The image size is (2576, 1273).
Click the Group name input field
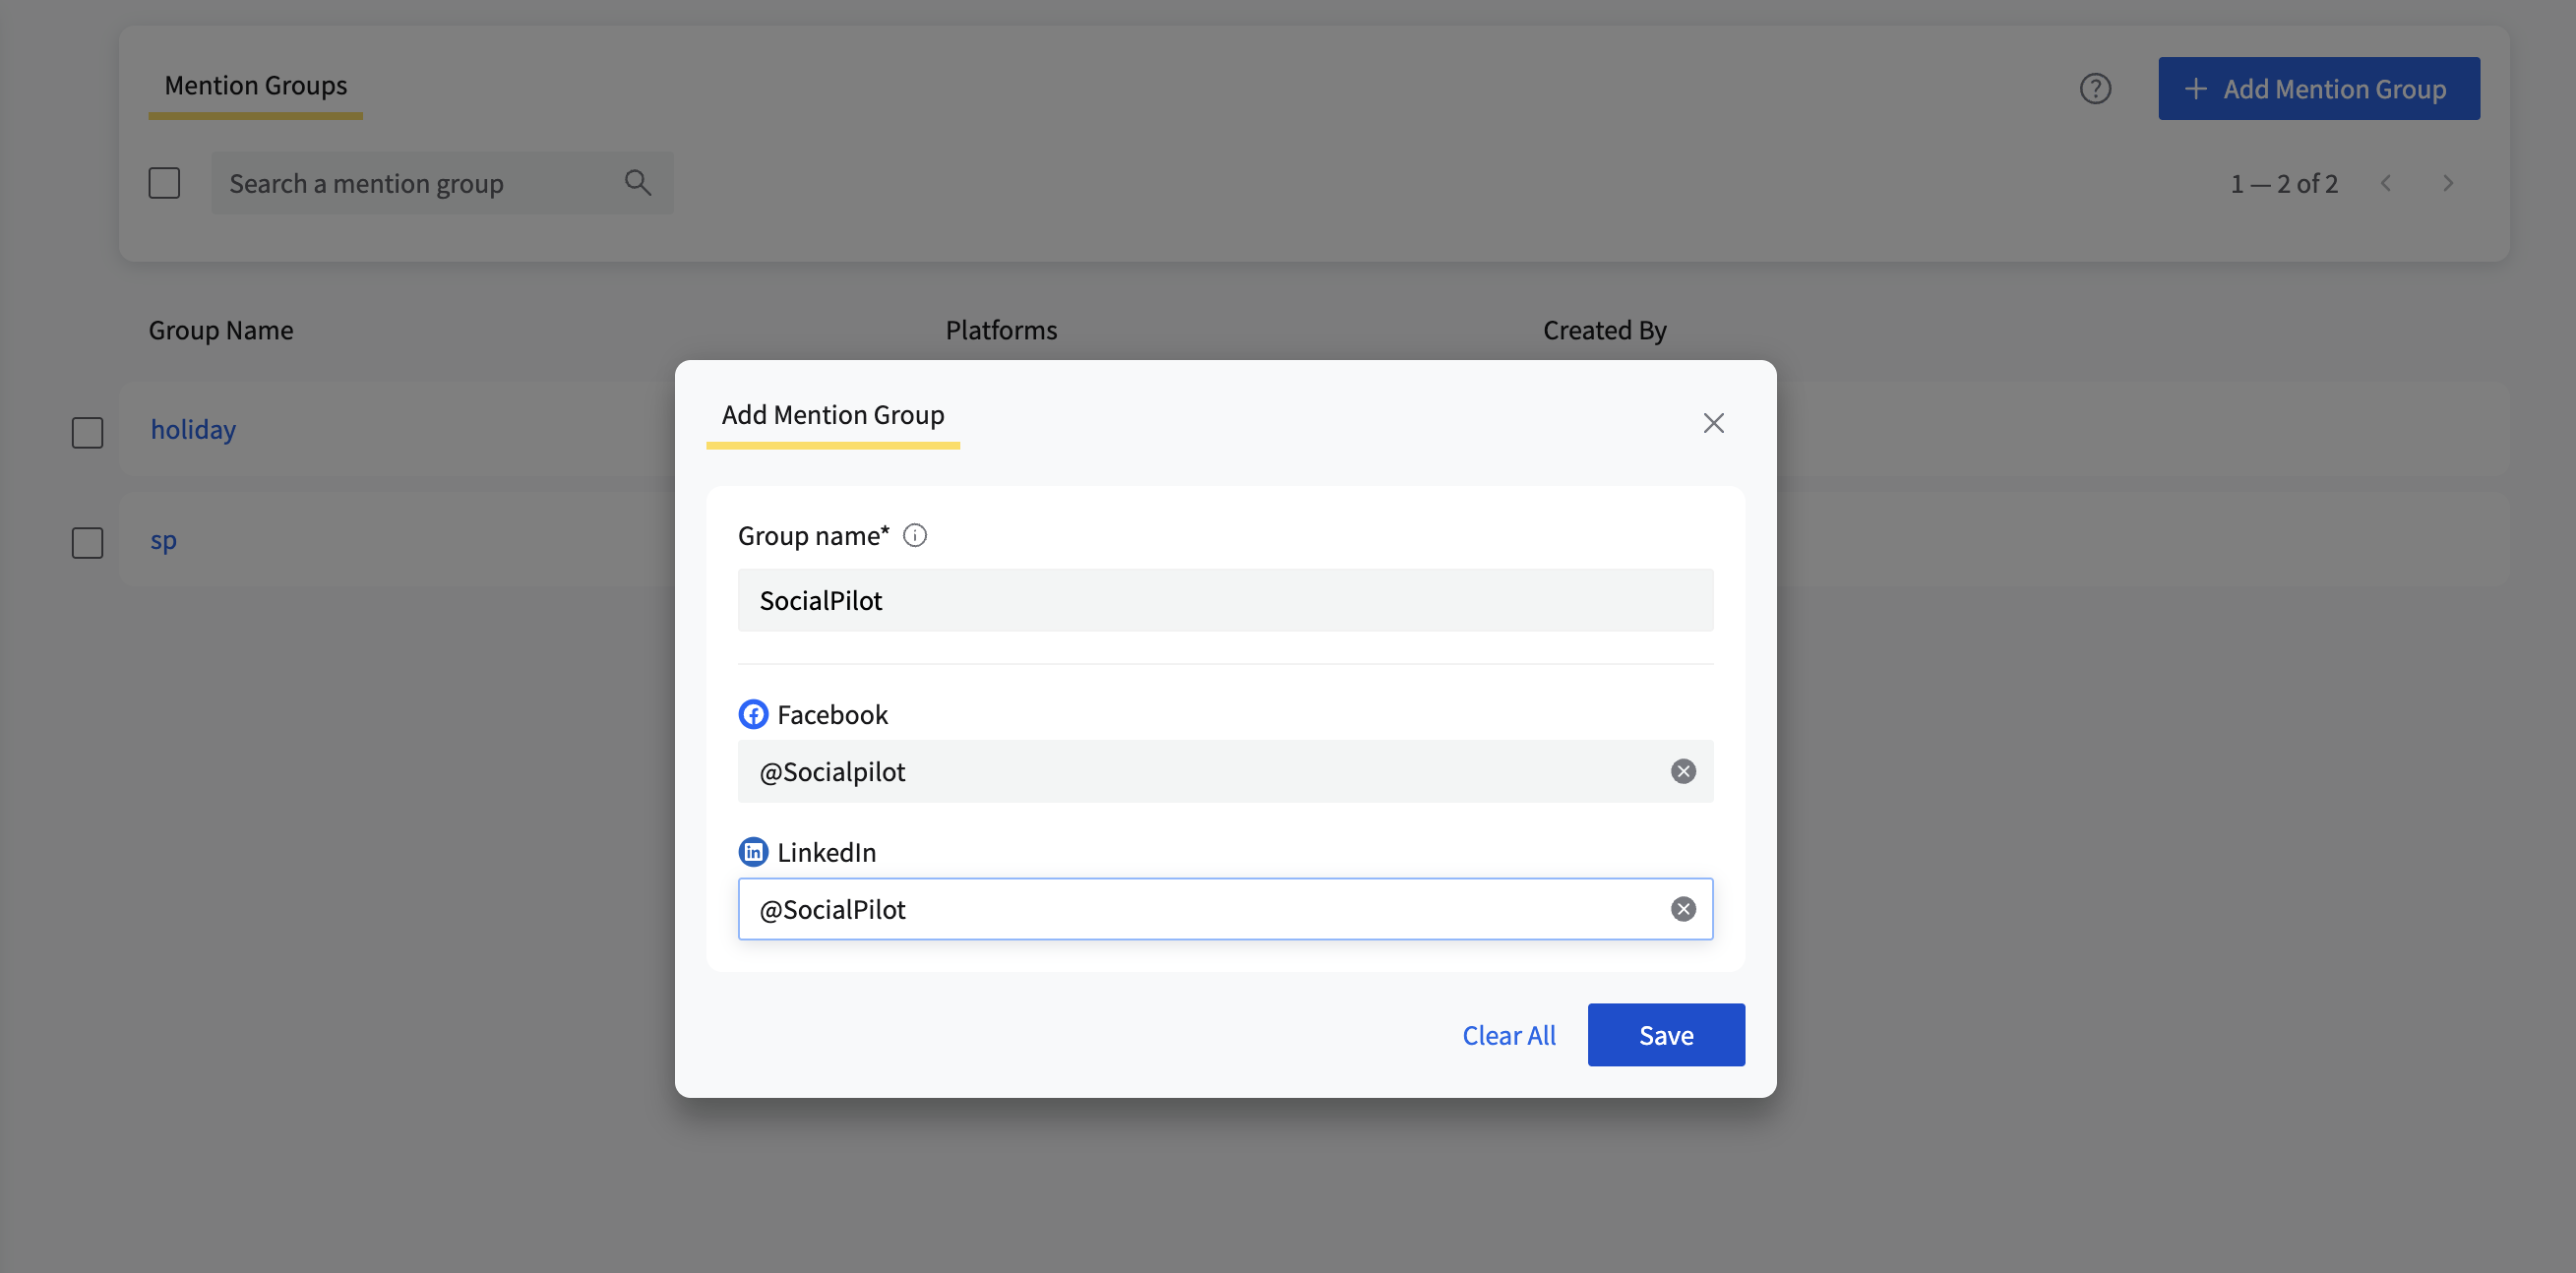pyautogui.click(x=1225, y=600)
